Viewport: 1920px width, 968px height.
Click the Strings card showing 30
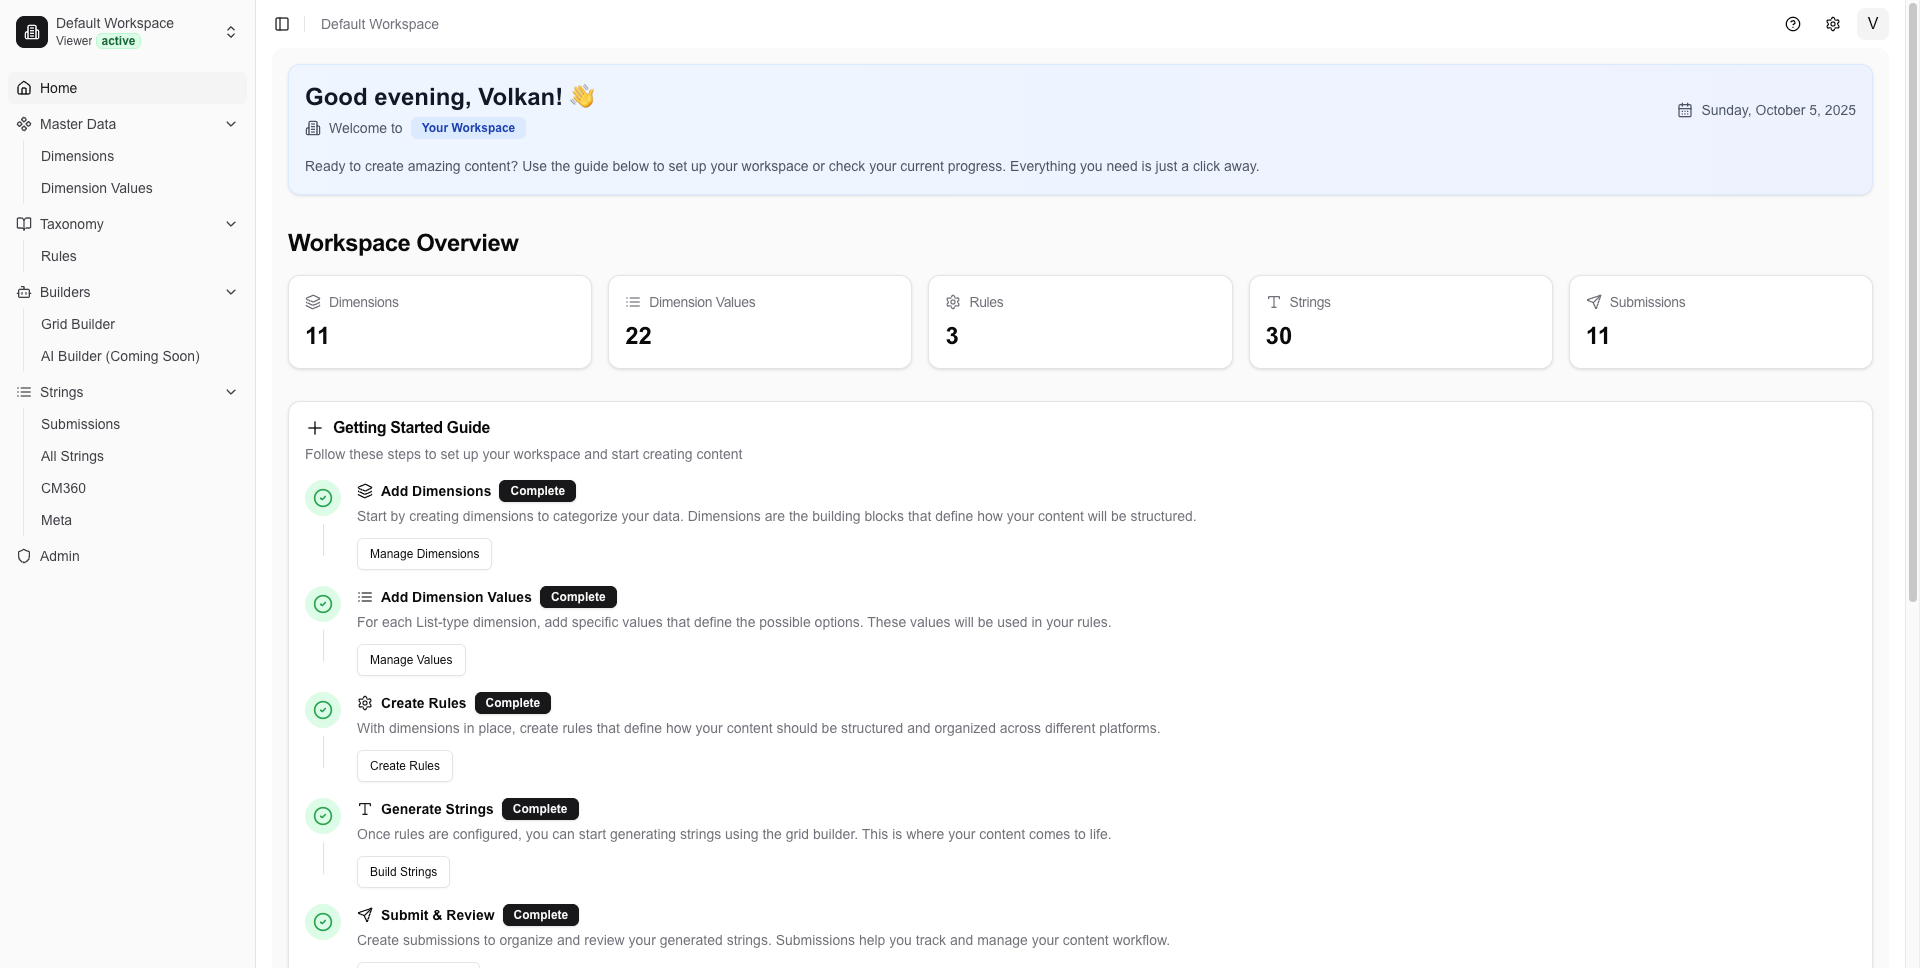1400,321
